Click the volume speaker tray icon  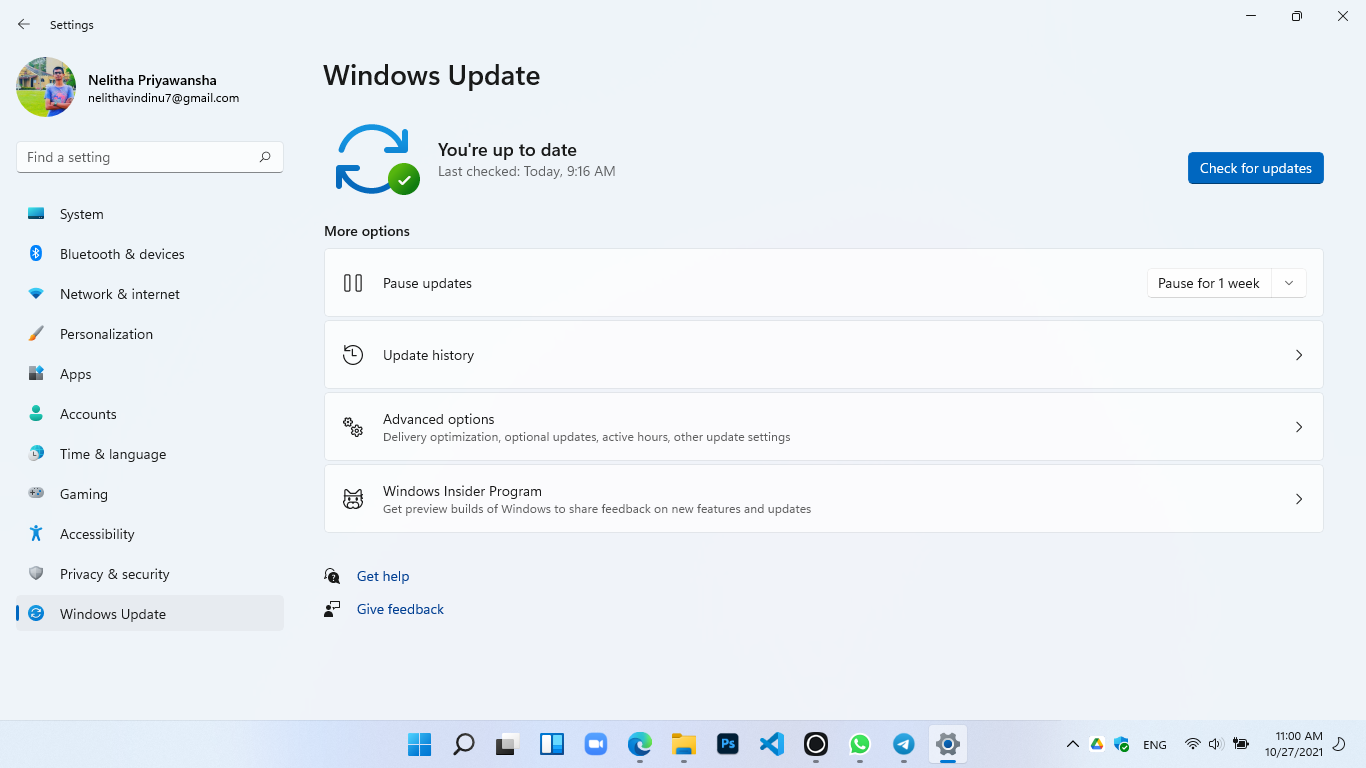pyautogui.click(x=1216, y=744)
